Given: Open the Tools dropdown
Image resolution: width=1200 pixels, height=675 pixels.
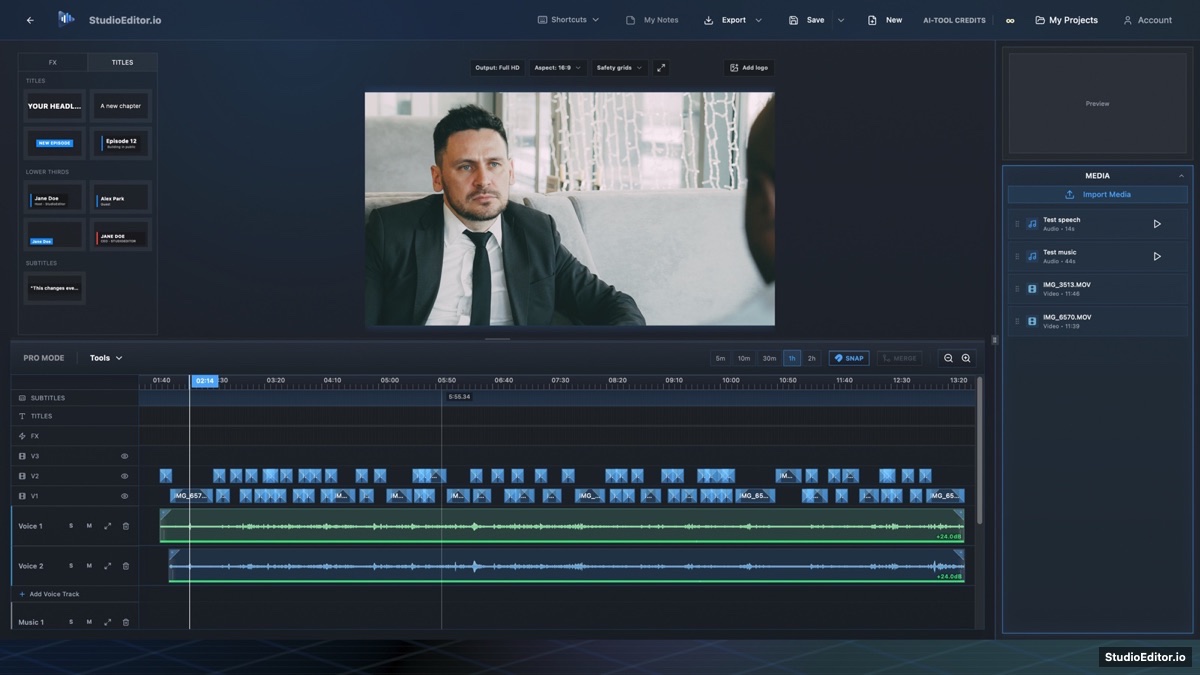Looking at the screenshot, I should click(x=106, y=358).
